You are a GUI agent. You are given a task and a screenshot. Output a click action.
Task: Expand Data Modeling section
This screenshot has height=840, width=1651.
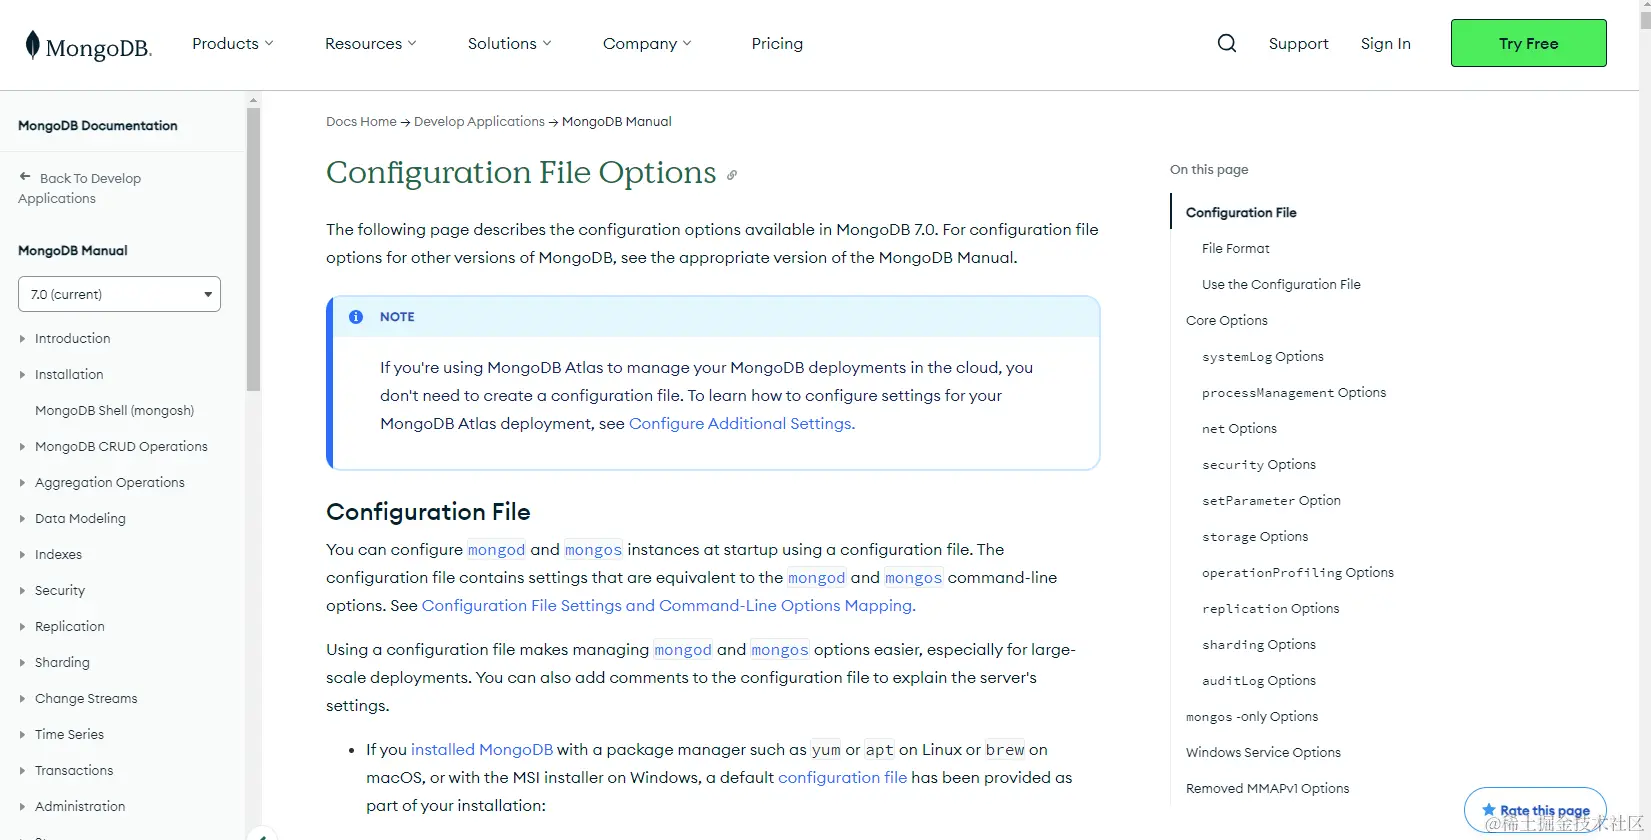tap(80, 518)
